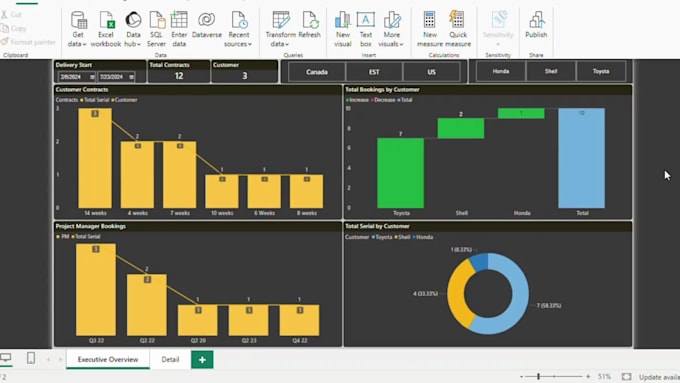Click the Fit to page icon
The height and width of the screenshot is (383, 680).
626,376
